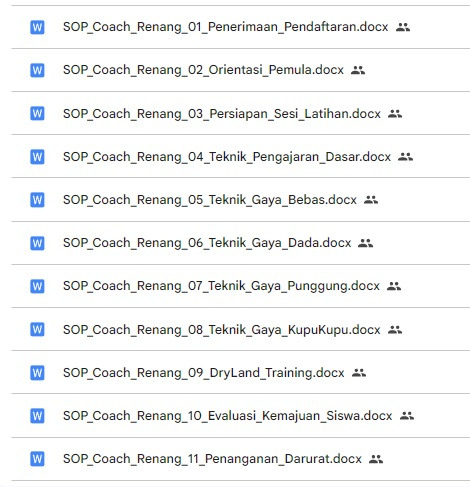Choose the 10_Evaluasi_Kemajuan_Siswa.docx name
This screenshot has height=487, width=470.
228,416
